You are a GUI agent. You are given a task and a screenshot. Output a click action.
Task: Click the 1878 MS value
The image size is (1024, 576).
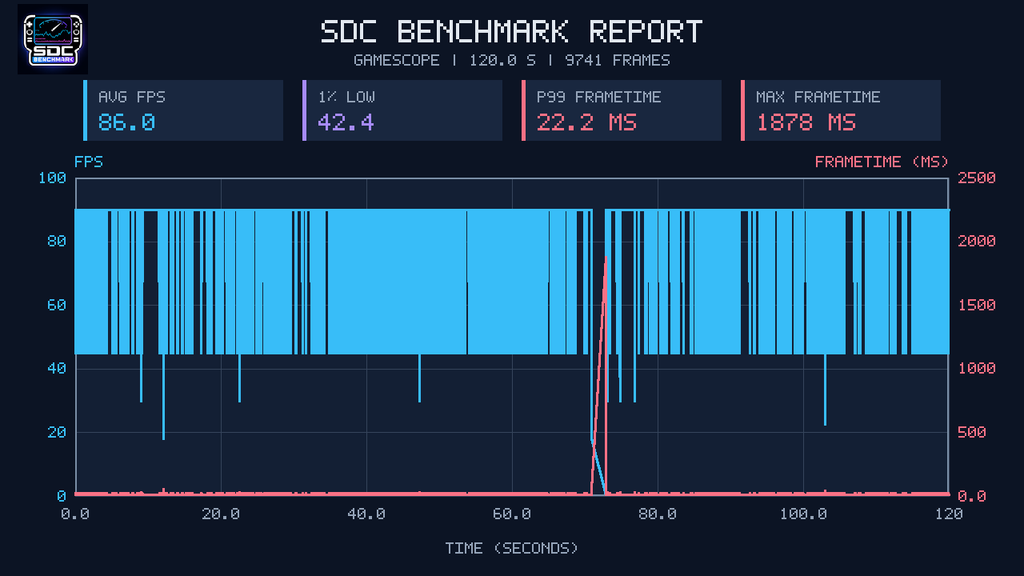coord(806,122)
